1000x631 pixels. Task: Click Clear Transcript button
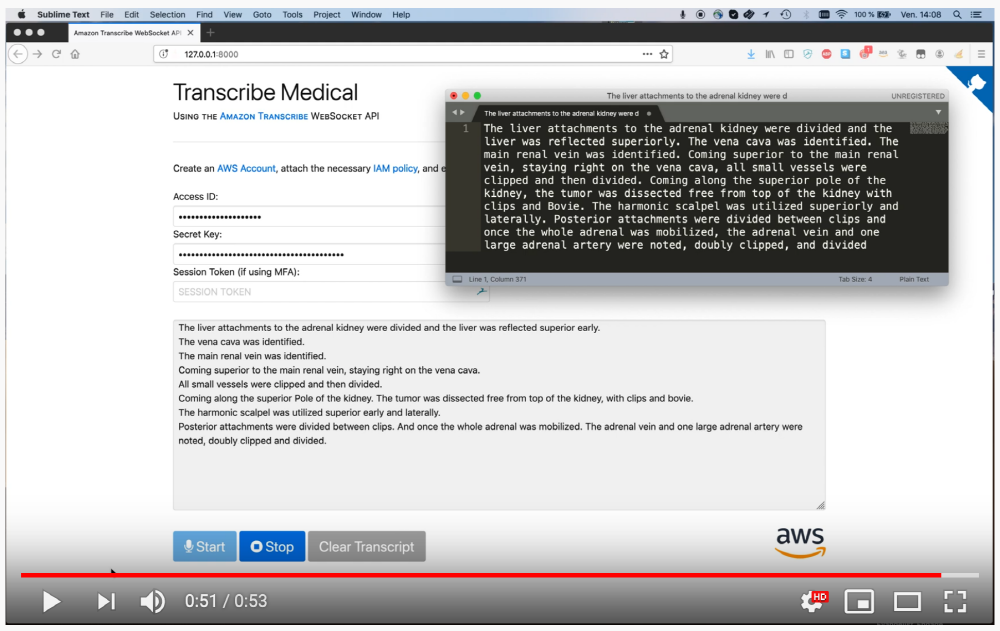pos(366,547)
